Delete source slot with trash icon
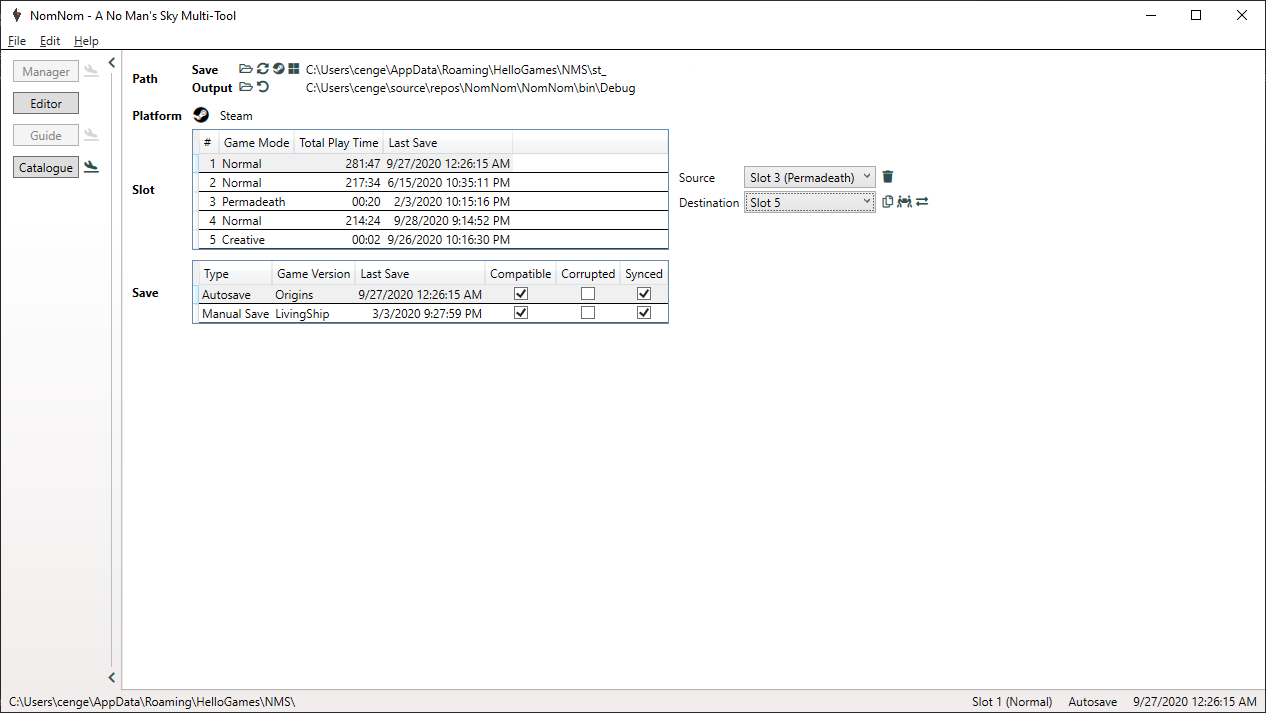Viewport: 1266px width, 713px height. [888, 177]
